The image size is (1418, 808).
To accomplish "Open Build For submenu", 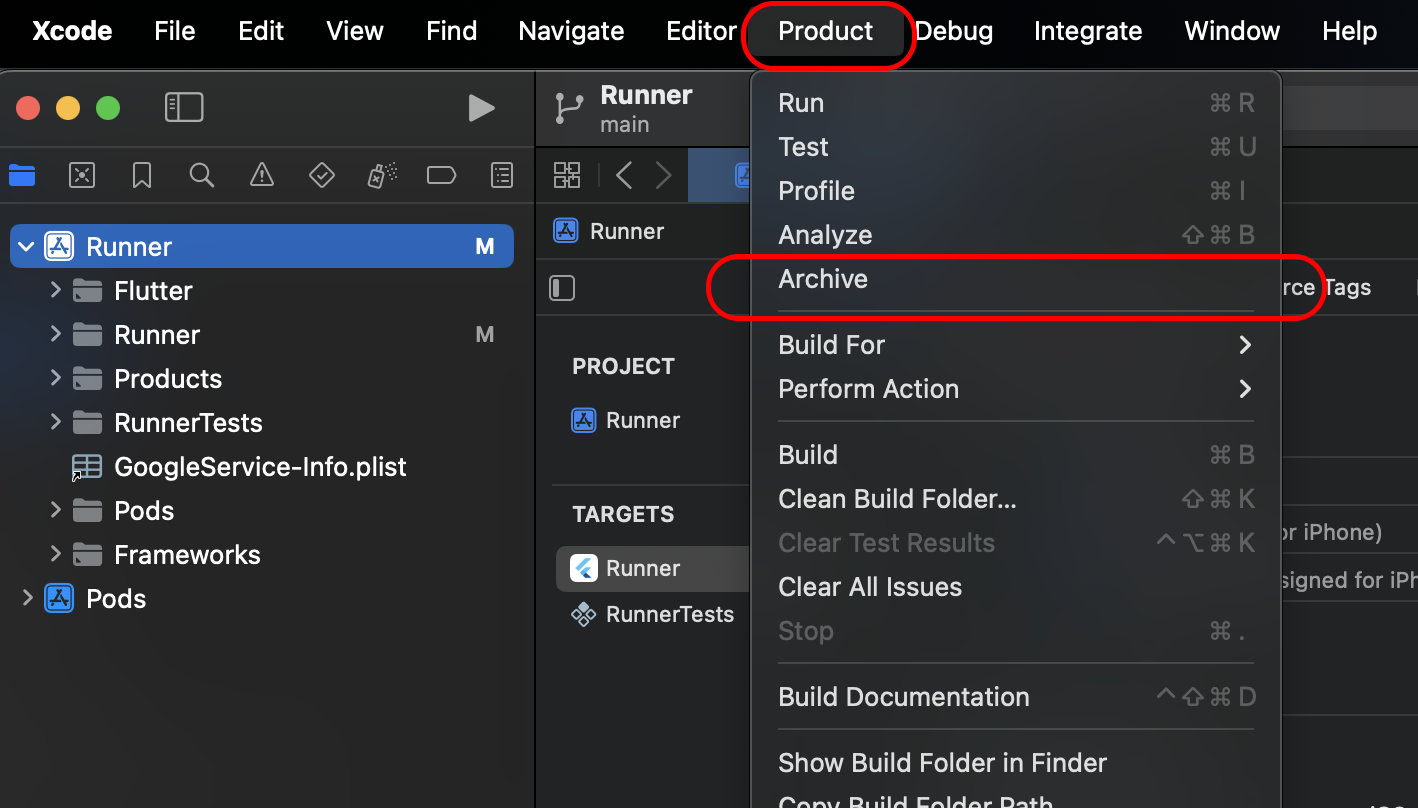I will point(1016,345).
